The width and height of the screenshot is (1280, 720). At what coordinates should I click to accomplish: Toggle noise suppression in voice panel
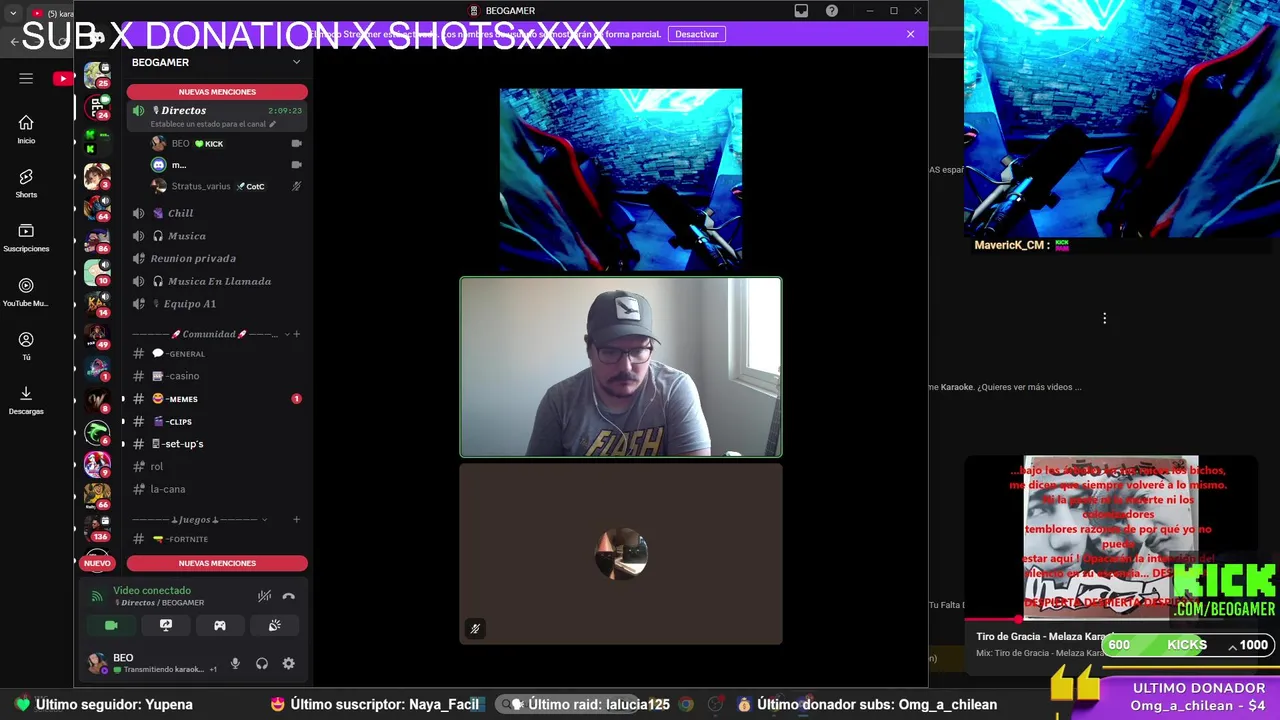point(264,596)
